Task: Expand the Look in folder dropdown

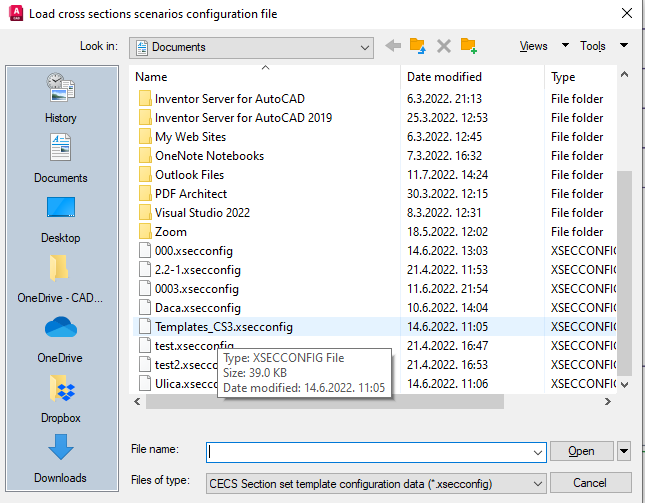Action: pyautogui.click(x=365, y=47)
